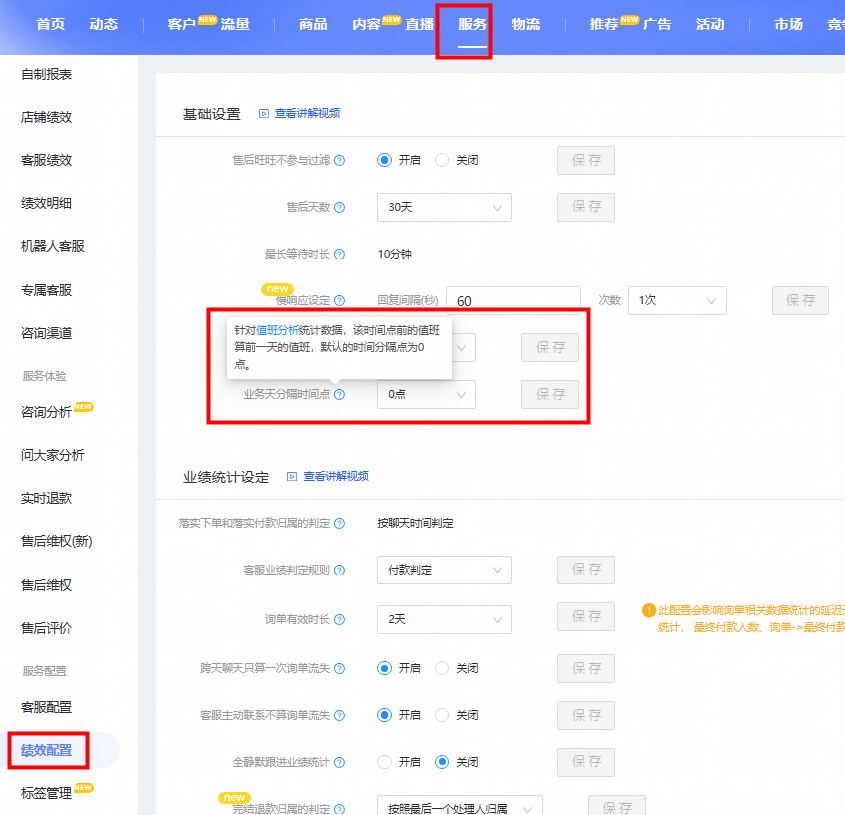Click video play icon next to 业绩统计设定
Image resolution: width=845 pixels, height=815 pixels.
(292, 476)
